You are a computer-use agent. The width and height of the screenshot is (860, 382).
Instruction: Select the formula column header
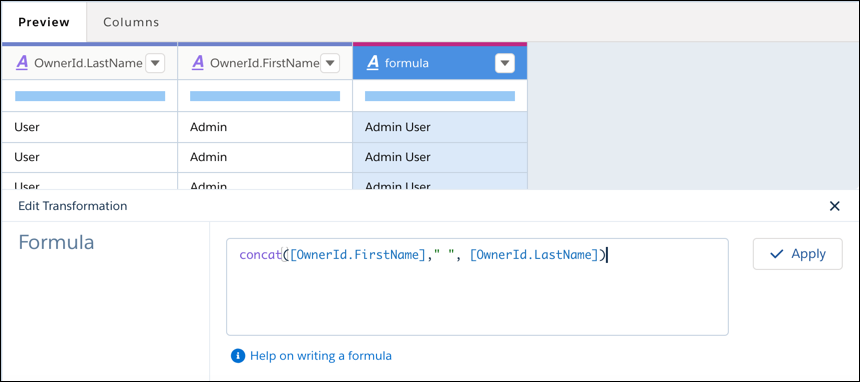(x=440, y=63)
